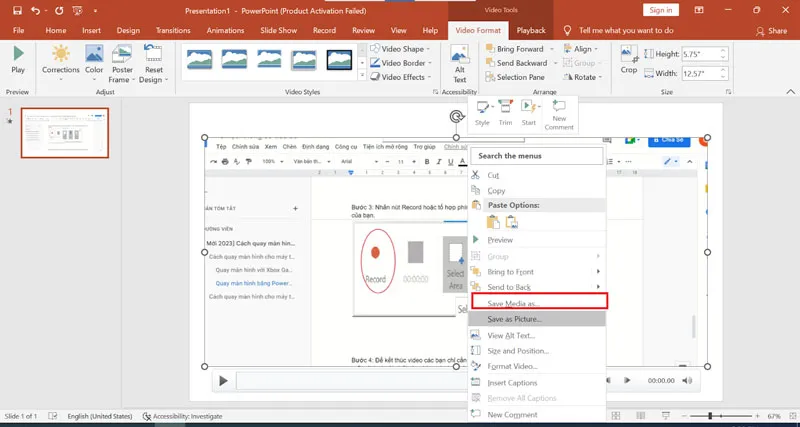Viewport: 800px width, 427px height.
Task: Click in the Search the menus field
Action: pyautogui.click(x=538, y=156)
